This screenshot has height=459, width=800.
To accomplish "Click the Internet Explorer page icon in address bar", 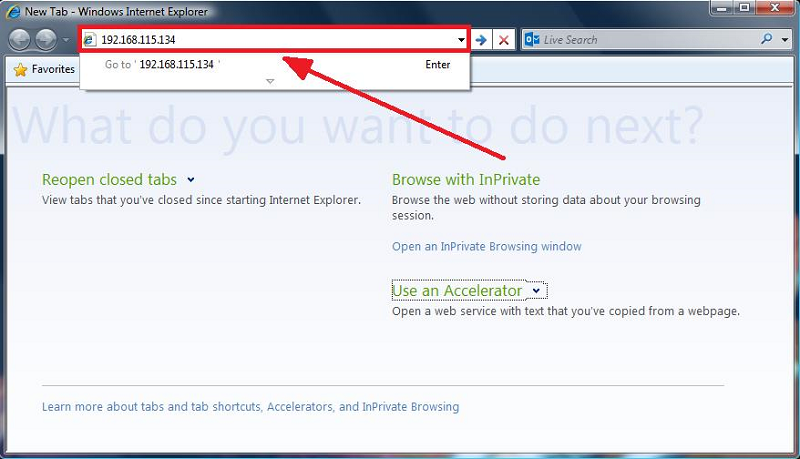I will pos(90,39).
